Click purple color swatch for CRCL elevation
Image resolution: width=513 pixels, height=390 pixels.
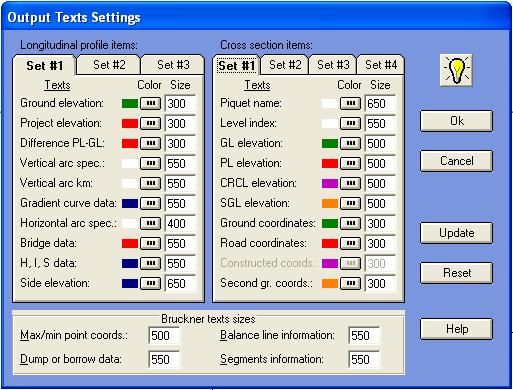pos(330,184)
